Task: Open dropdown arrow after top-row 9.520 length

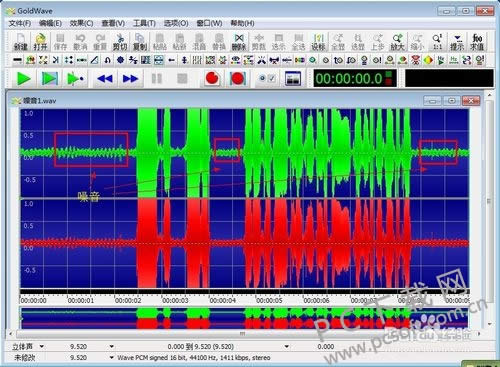Action: click(112, 346)
